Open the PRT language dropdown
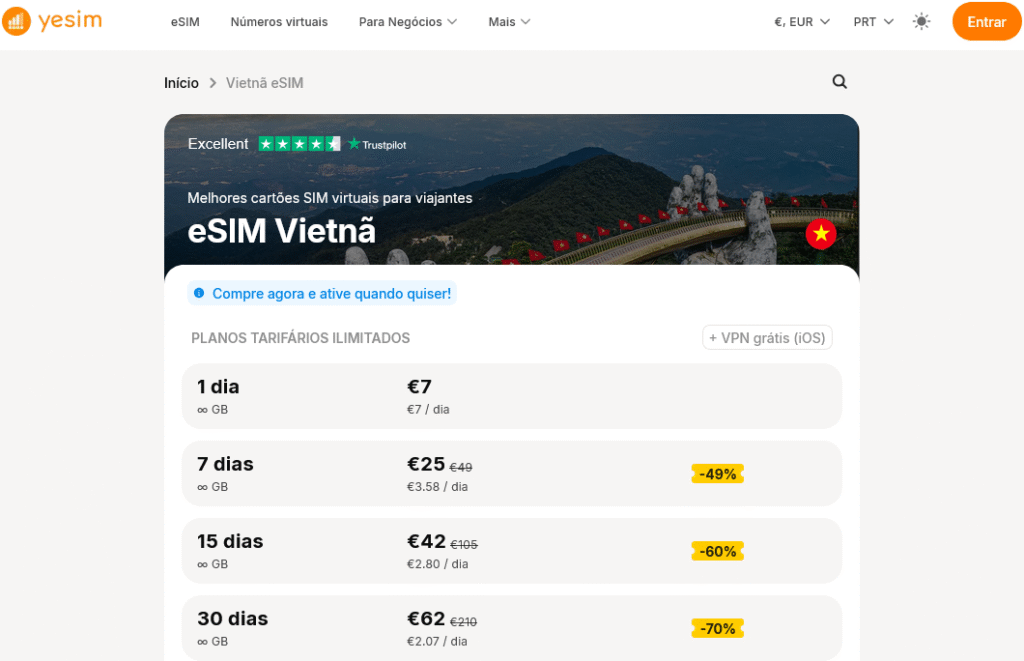Image resolution: width=1024 pixels, height=661 pixels. pos(871,21)
